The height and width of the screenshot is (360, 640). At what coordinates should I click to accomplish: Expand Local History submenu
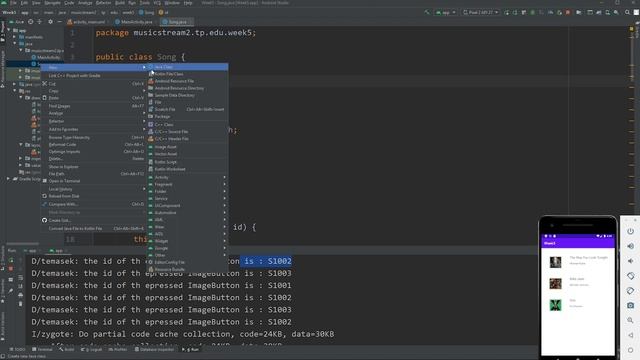(93, 189)
